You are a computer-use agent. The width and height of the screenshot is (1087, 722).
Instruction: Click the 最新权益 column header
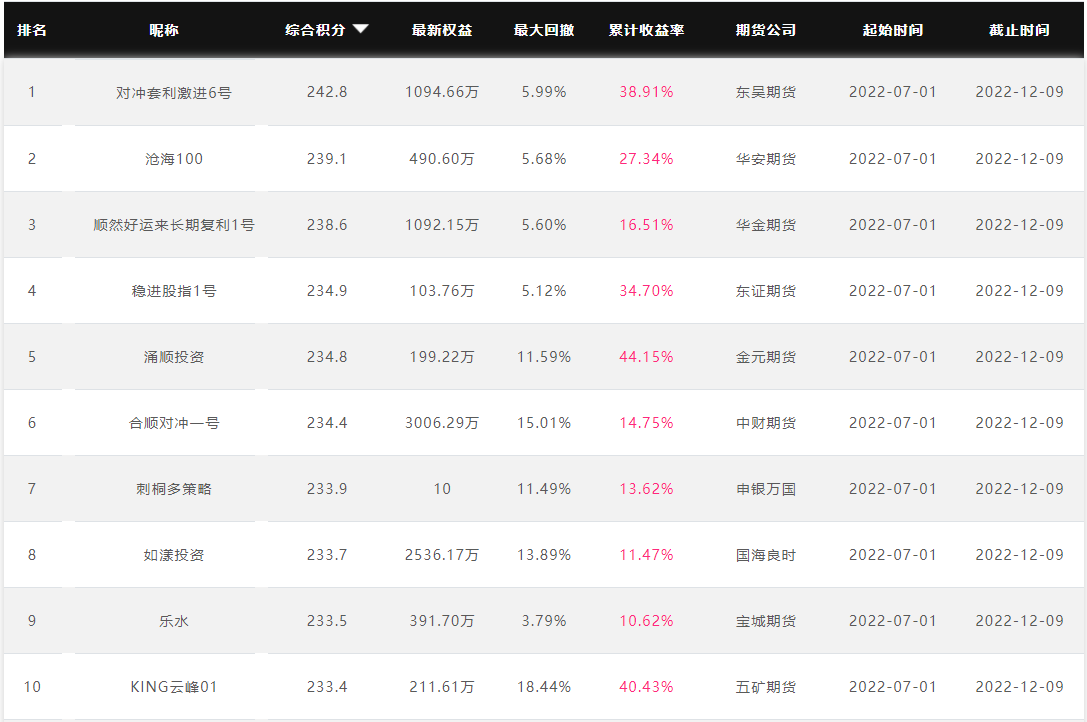point(442,30)
